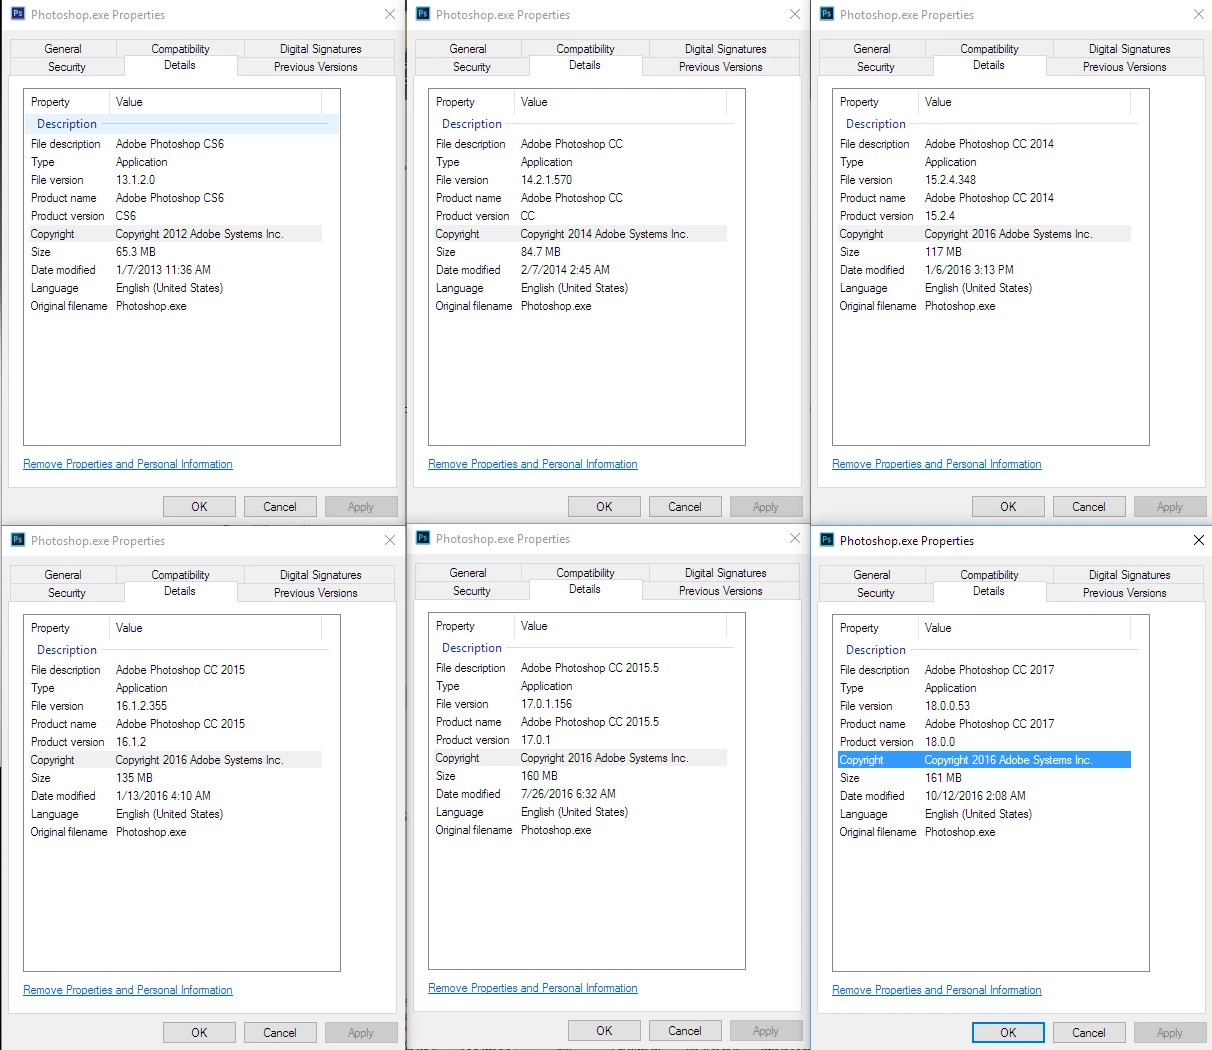Click OK in the 16.1.2.355 properties window
Screen dimensions: 1212x1050
[199, 1032]
